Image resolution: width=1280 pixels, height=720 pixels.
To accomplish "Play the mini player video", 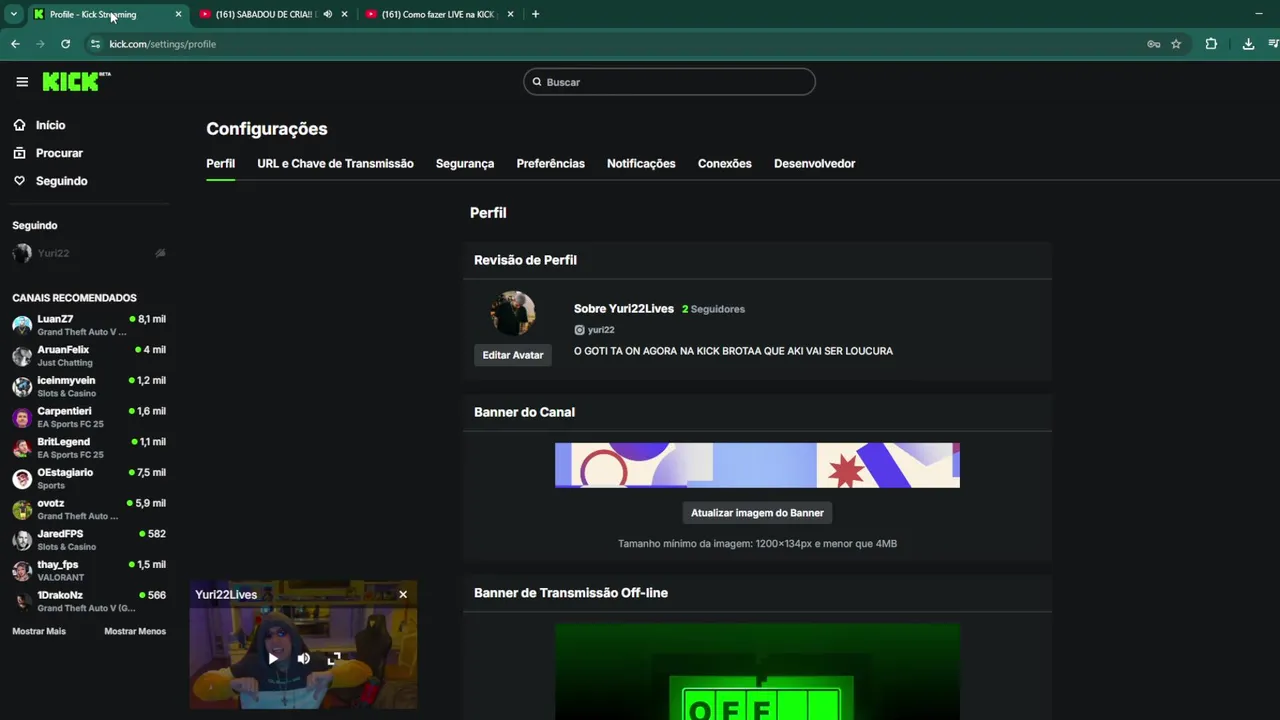I will pyautogui.click(x=273, y=658).
